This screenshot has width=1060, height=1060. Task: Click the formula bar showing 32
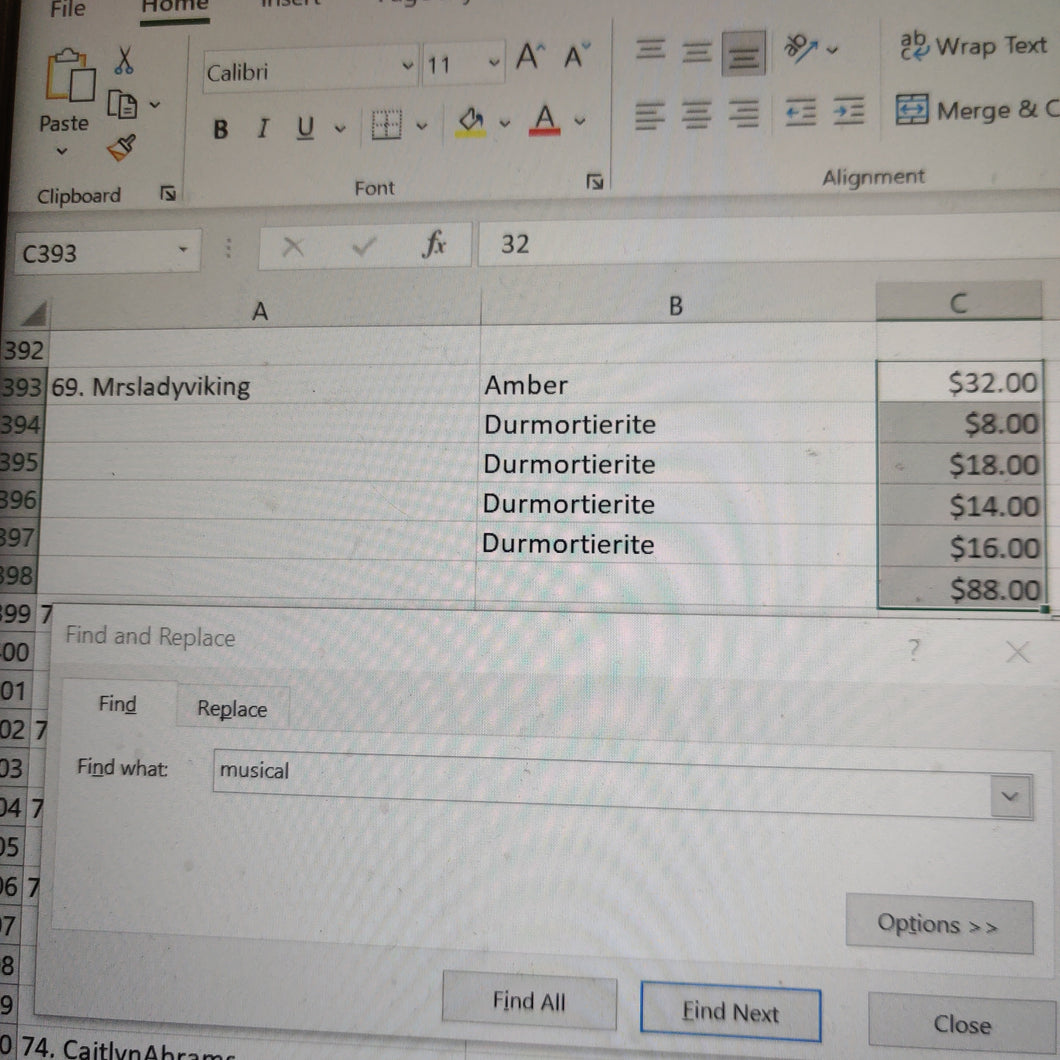pyautogui.click(x=769, y=241)
